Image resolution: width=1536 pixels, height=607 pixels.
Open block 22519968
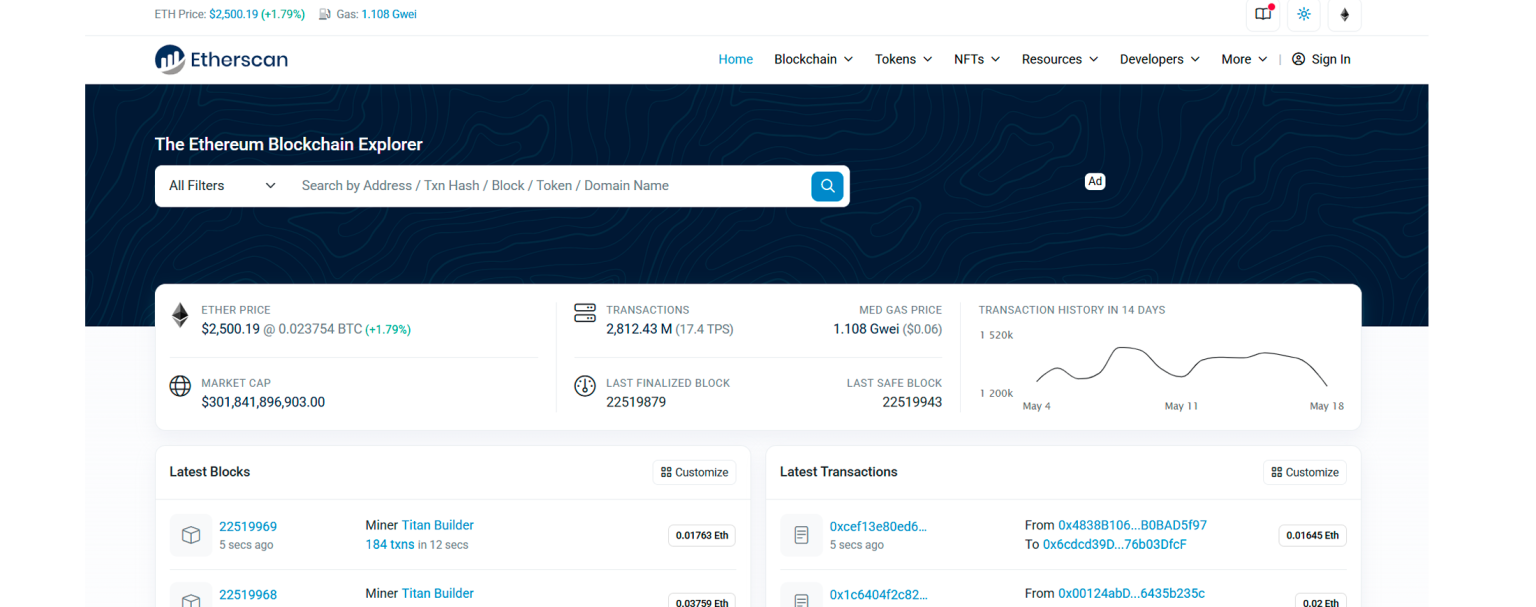[x=248, y=595]
